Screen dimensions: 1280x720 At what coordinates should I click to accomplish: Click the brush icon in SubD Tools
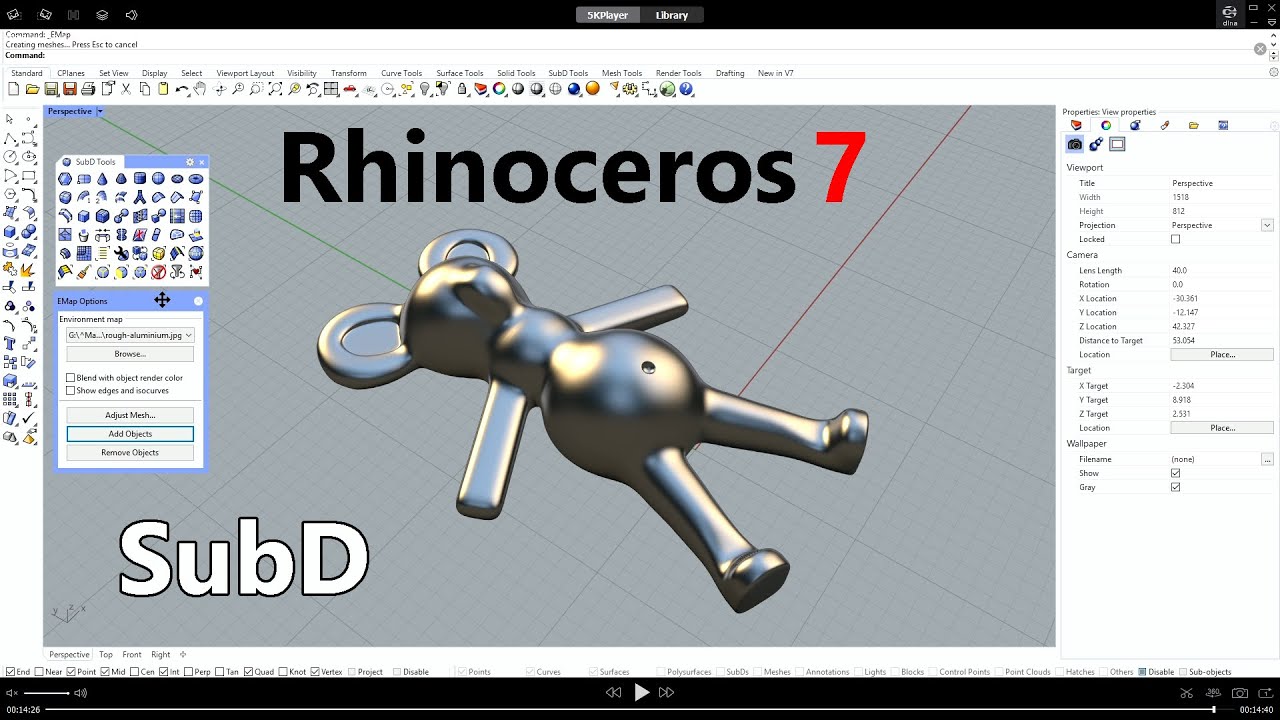click(84, 272)
